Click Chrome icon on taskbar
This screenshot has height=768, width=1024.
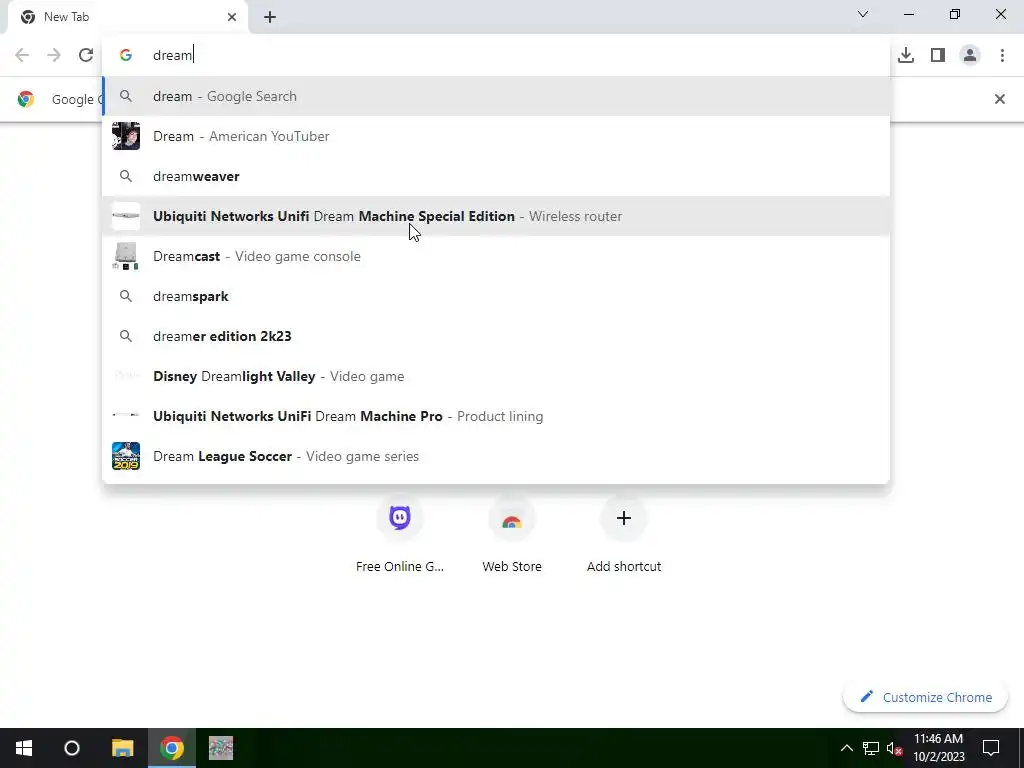click(x=172, y=748)
